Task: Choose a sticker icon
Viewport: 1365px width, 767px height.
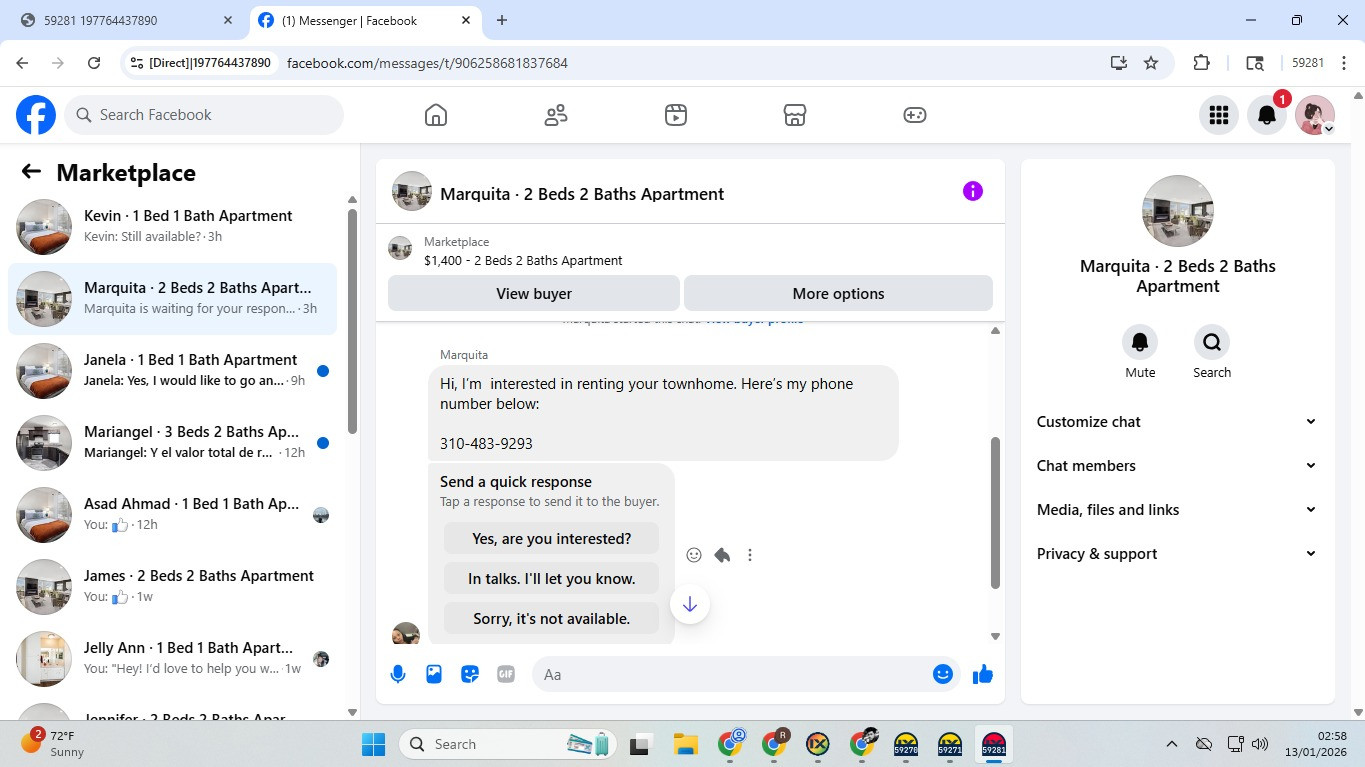Action: tap(470, 674)
